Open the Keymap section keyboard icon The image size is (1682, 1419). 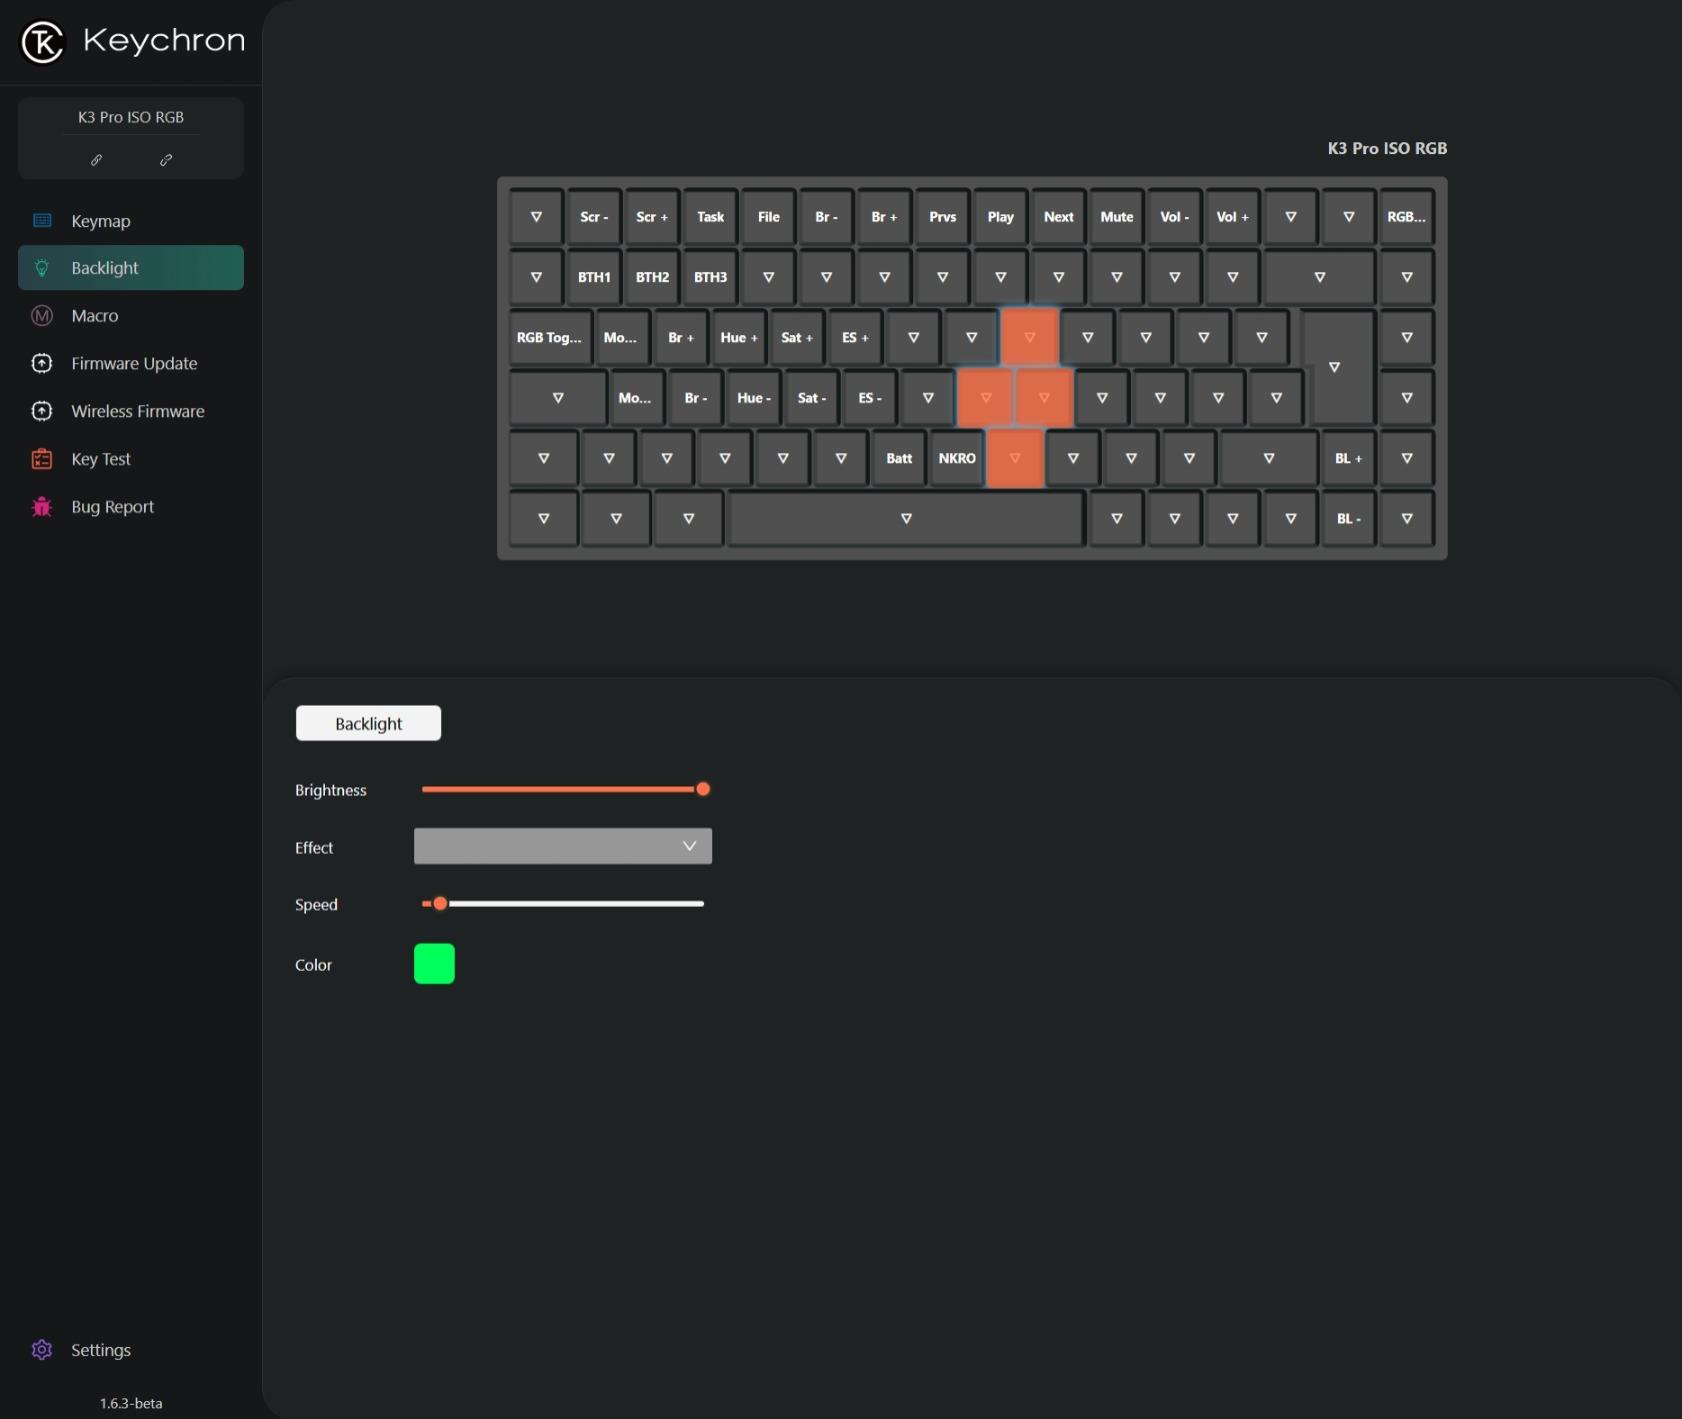[x=42, y=221]
